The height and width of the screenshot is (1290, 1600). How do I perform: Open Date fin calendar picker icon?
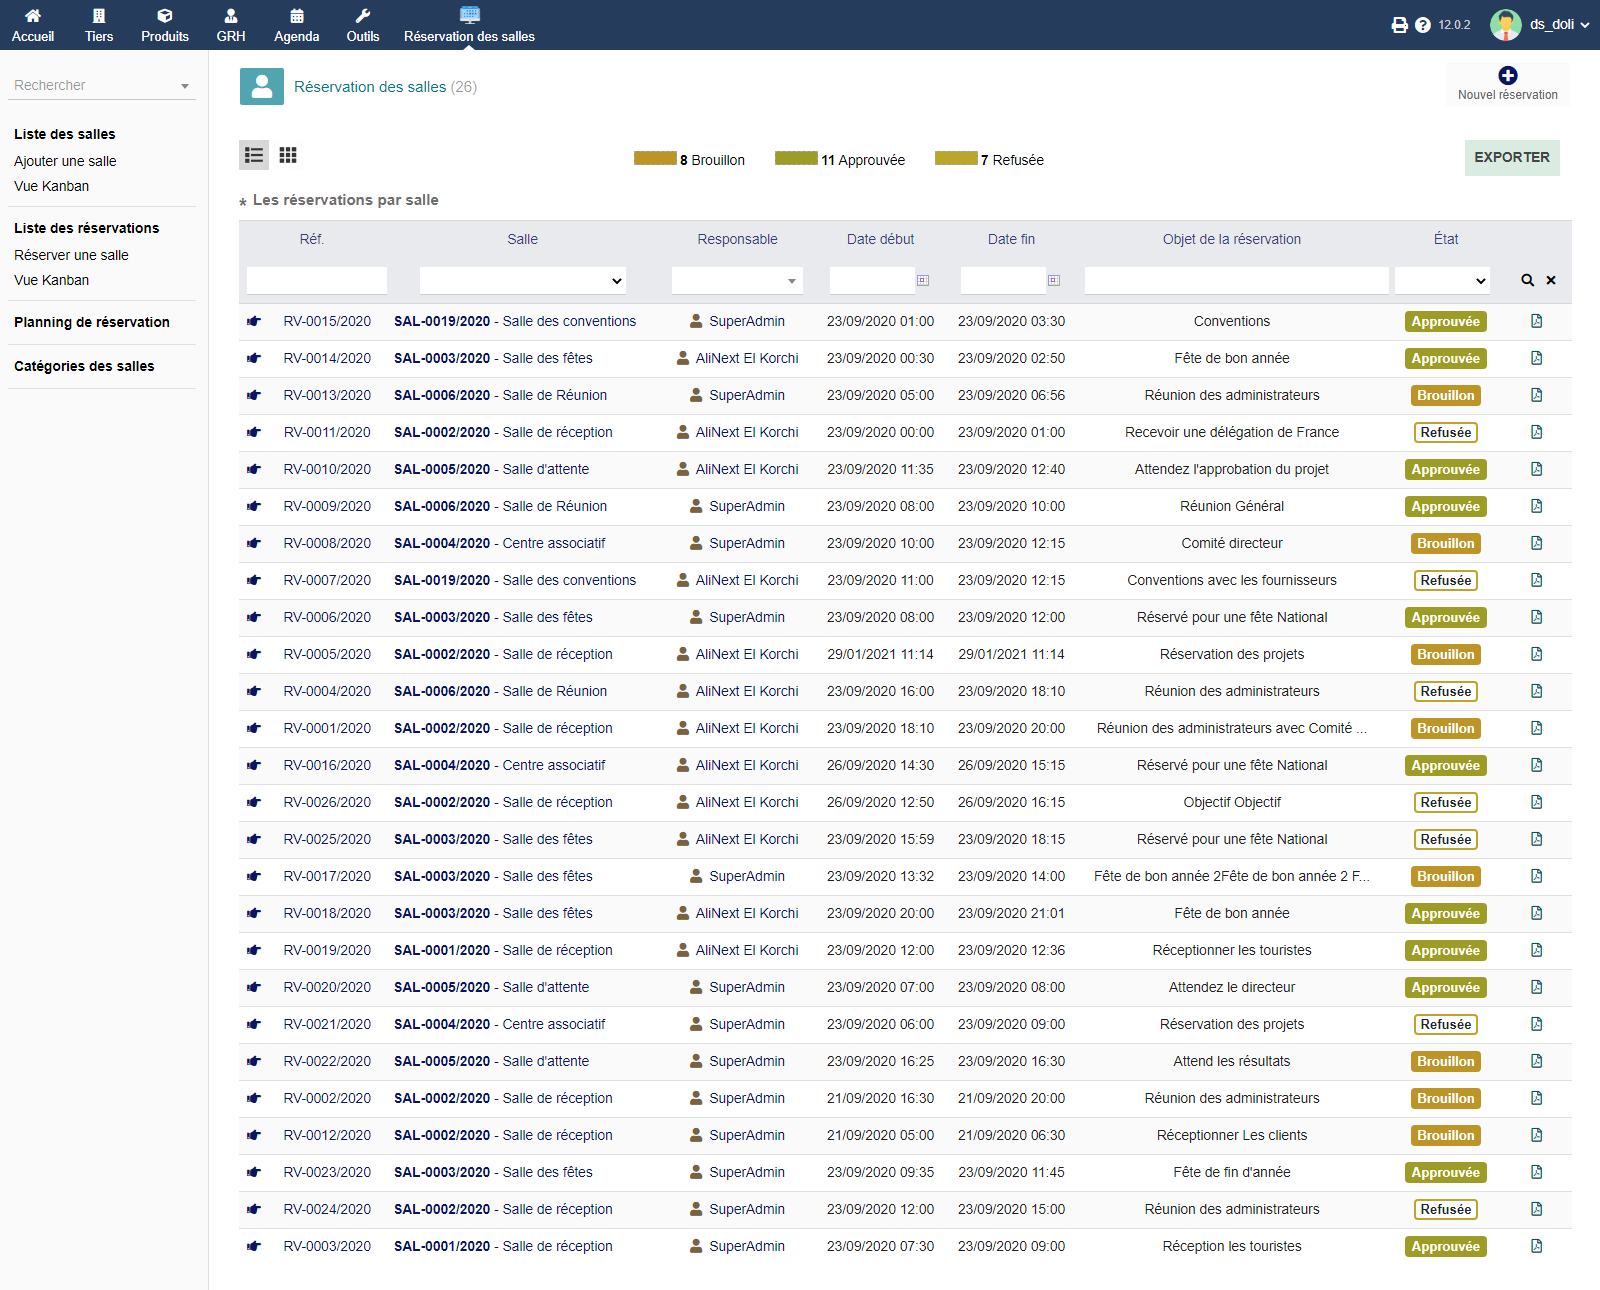pos(1054,280)
